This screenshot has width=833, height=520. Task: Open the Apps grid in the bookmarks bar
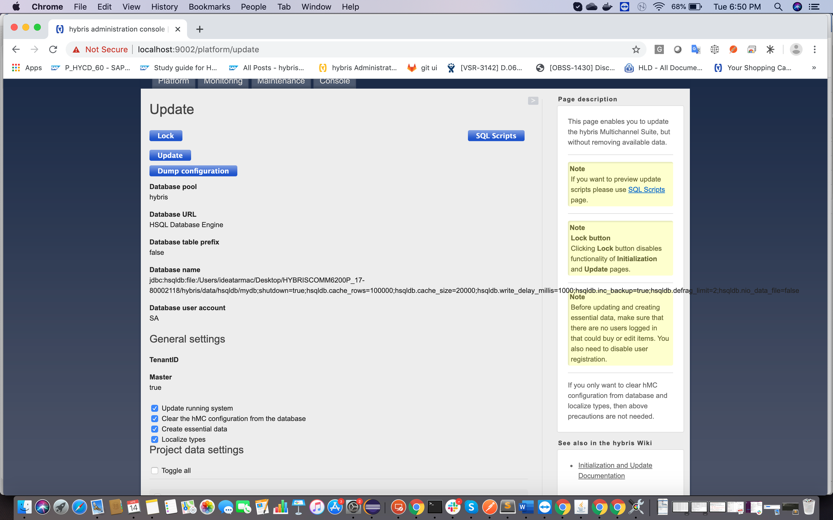[x=26, y=68]
